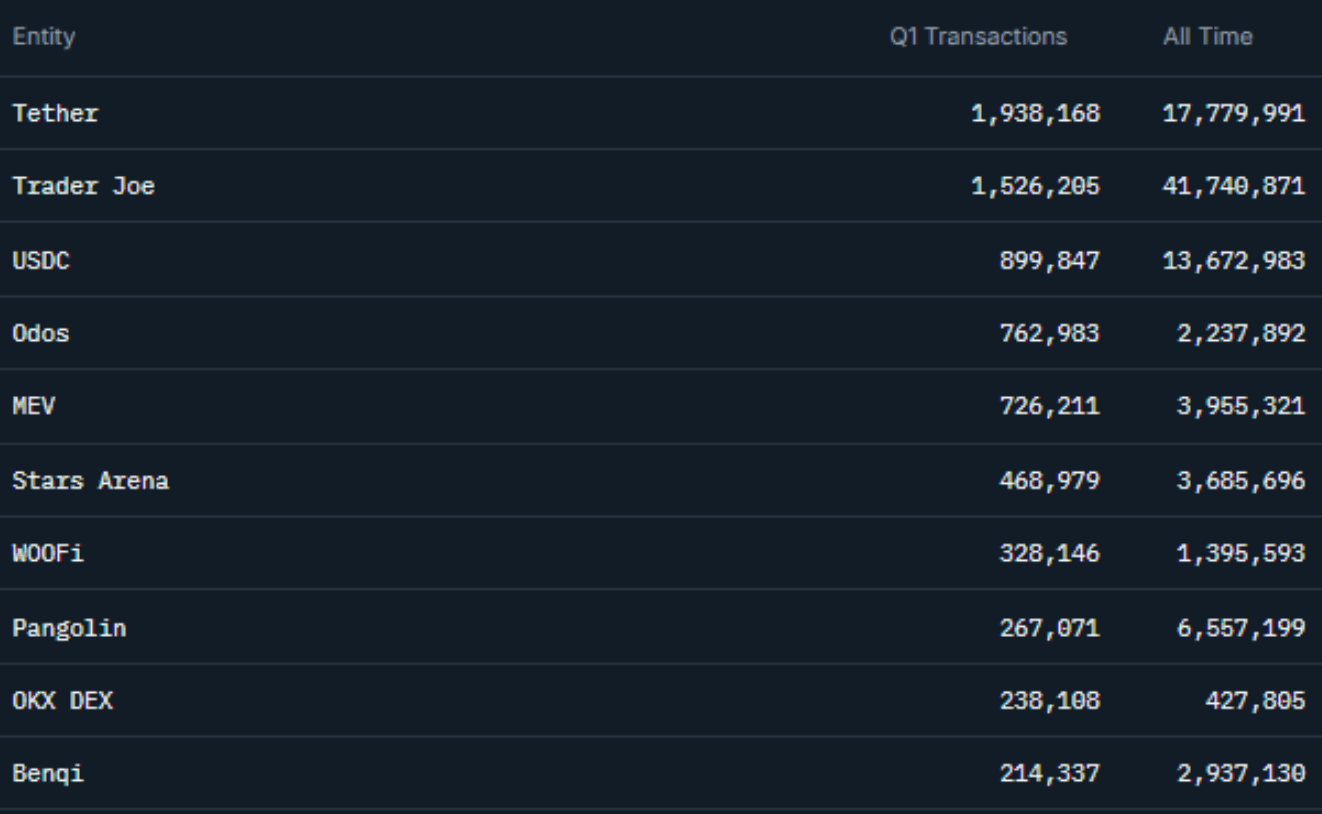Click the USDC entity name
Screen dimensions: 1322x814
click(41, 260)
